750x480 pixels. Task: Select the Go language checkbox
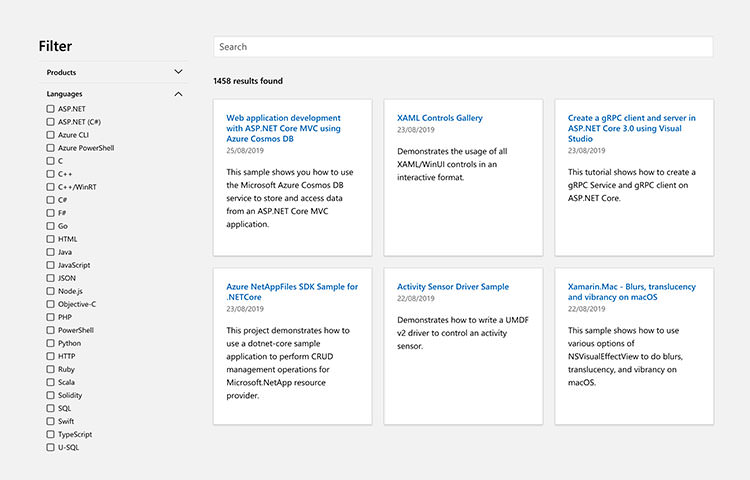(x=51, y=226)
